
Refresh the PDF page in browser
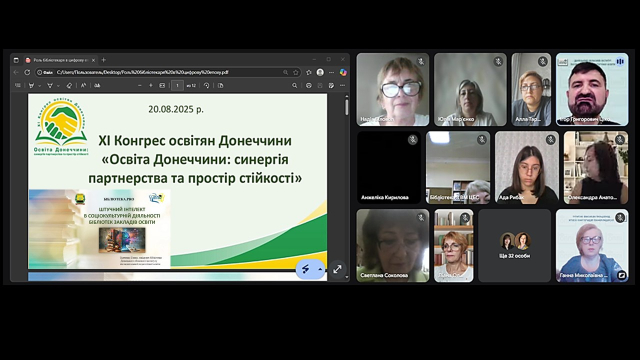(27, 72)
